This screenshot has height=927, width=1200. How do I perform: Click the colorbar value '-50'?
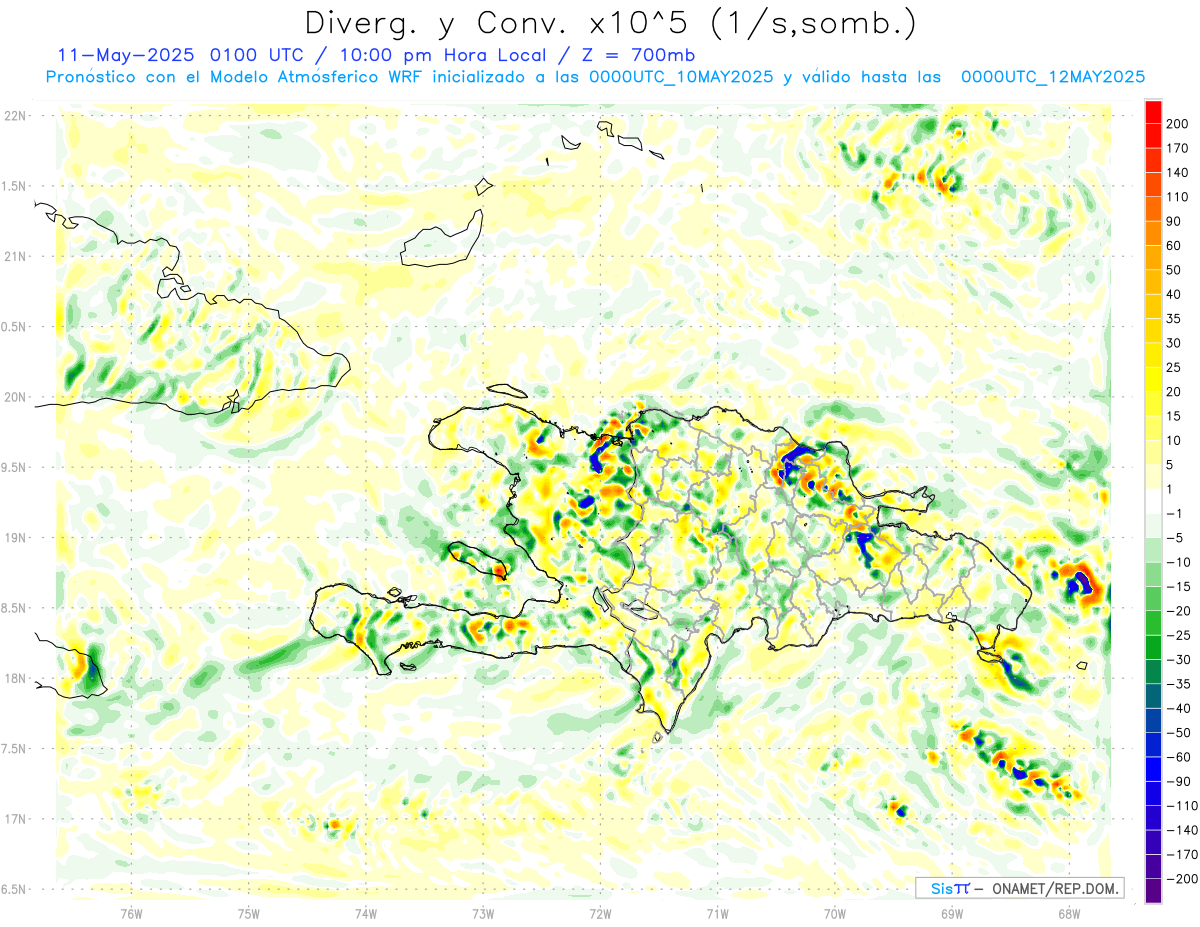[x=1179, y=734]
